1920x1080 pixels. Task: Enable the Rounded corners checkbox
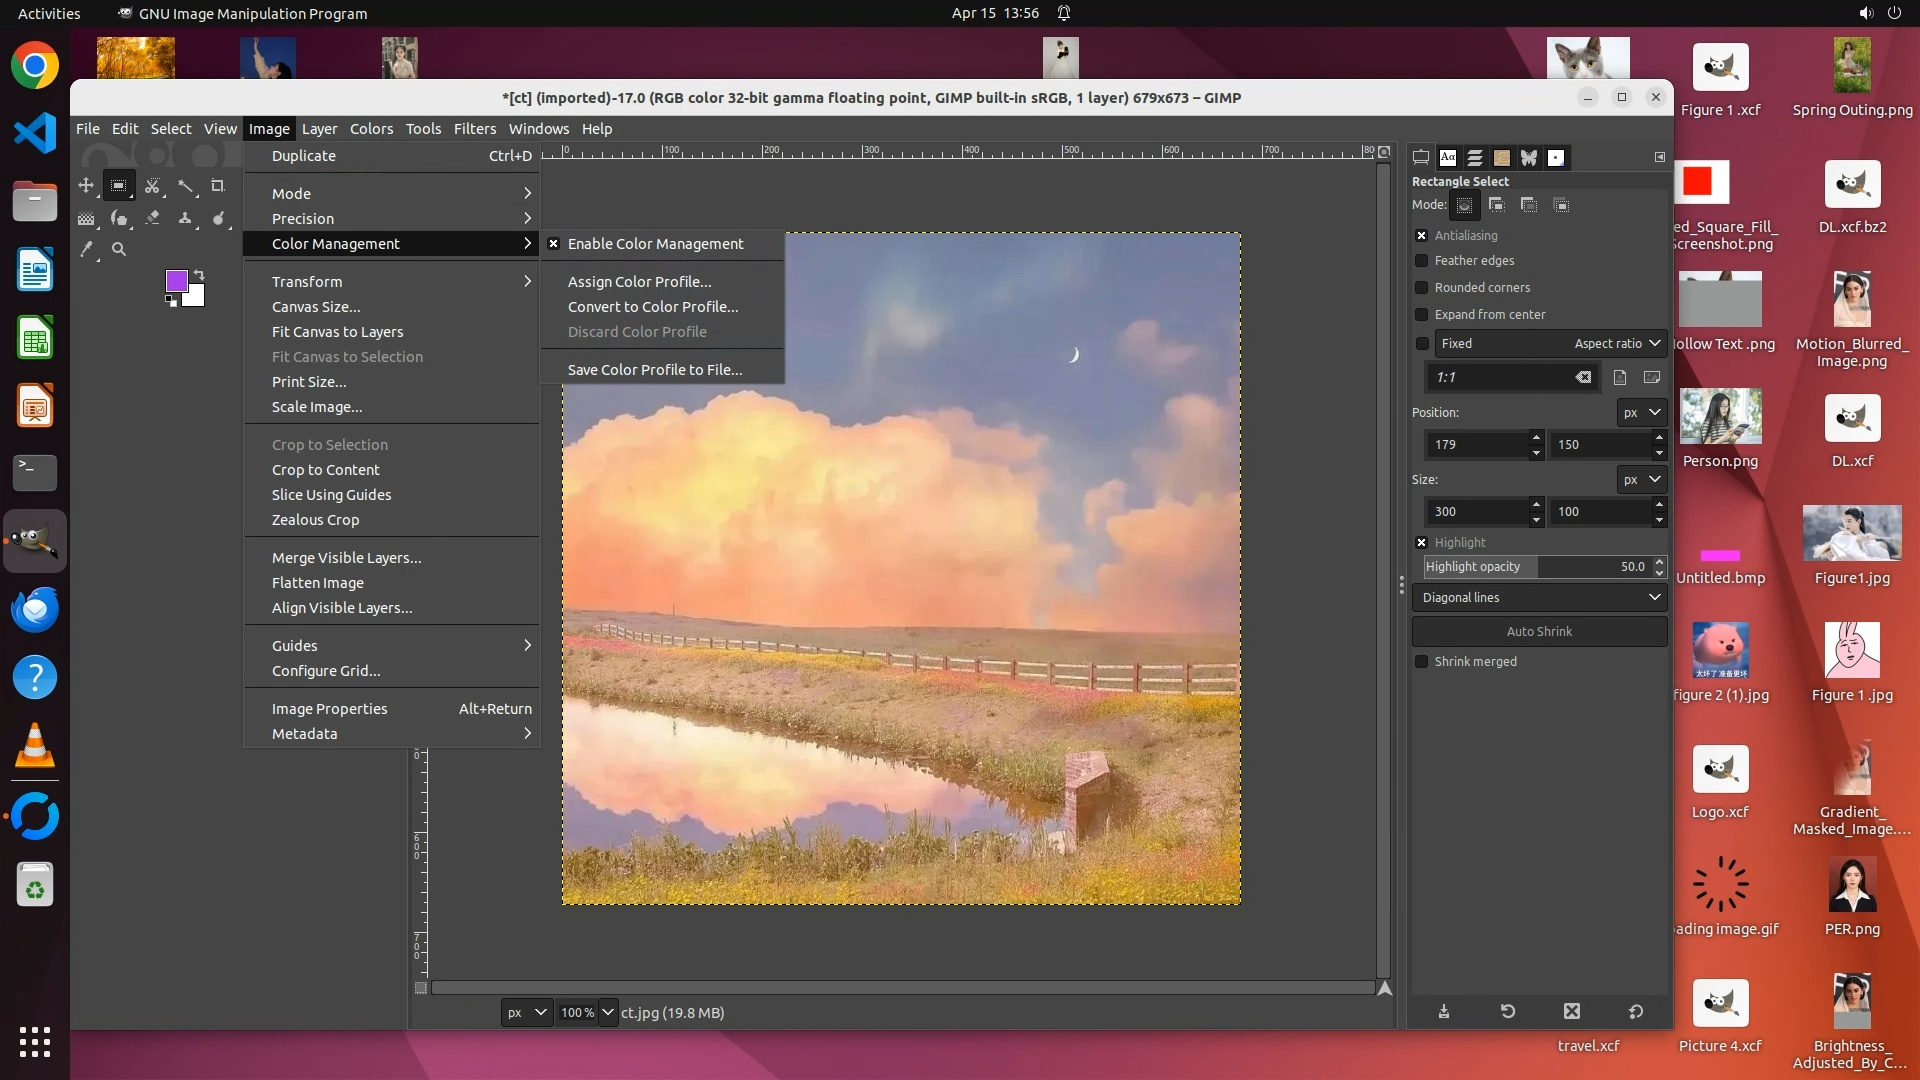[1421, 288]
